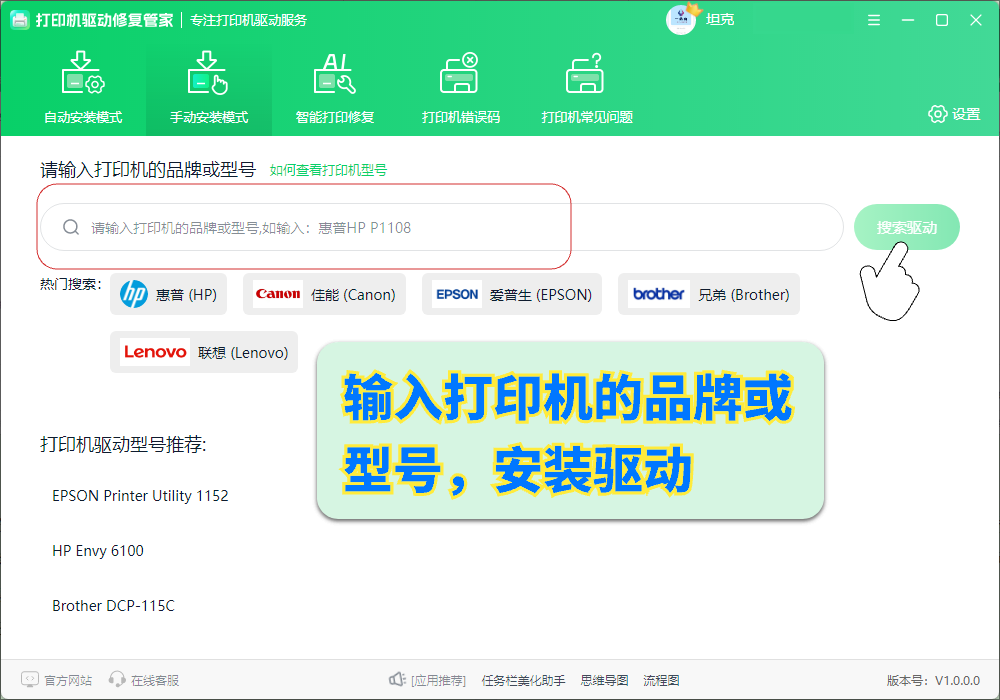Open the 任务栏美化助手 recommended app

tap(524, 680)
